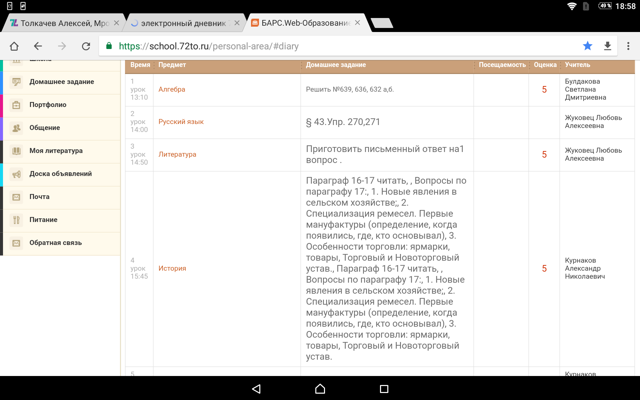The width and height of the screenshot is (640, 400).
Task: Click the История subject link
Action: tap(172, 268)
